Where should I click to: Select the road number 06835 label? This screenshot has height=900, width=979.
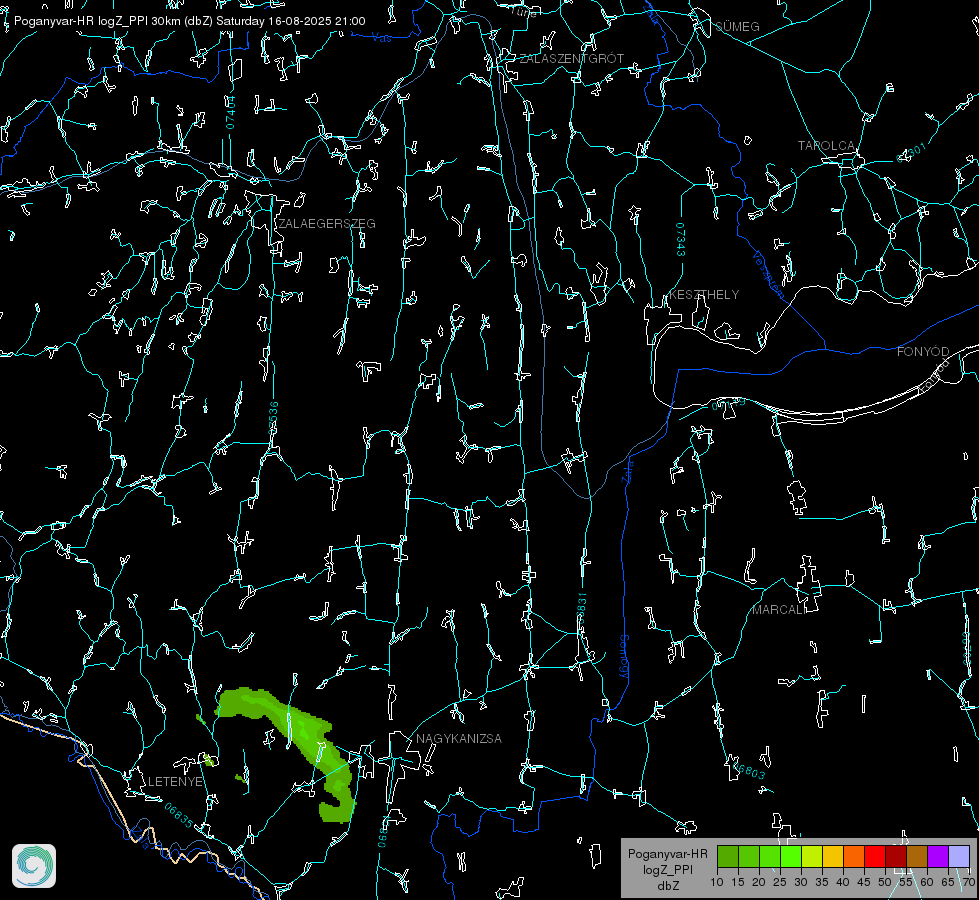(179, 815)
